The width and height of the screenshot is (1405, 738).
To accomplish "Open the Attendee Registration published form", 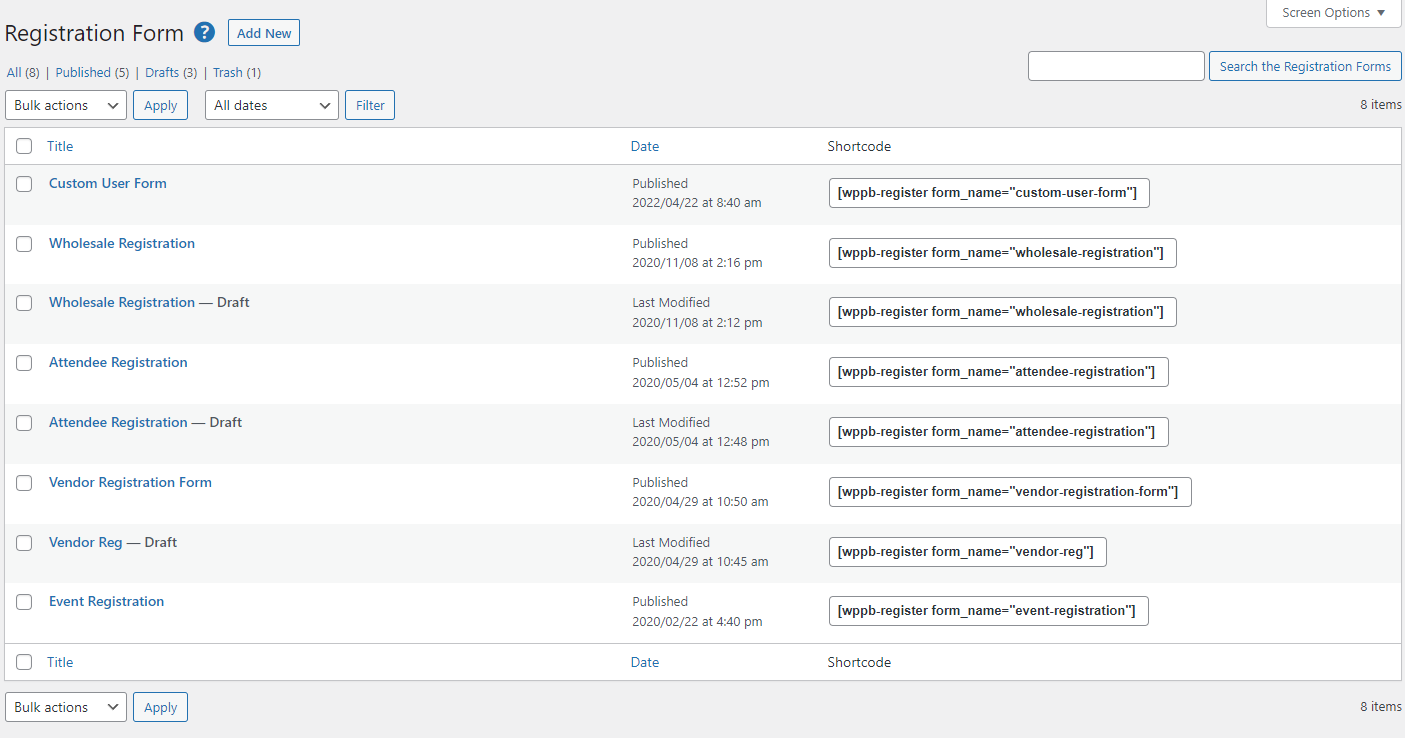I will coord(118,362).
